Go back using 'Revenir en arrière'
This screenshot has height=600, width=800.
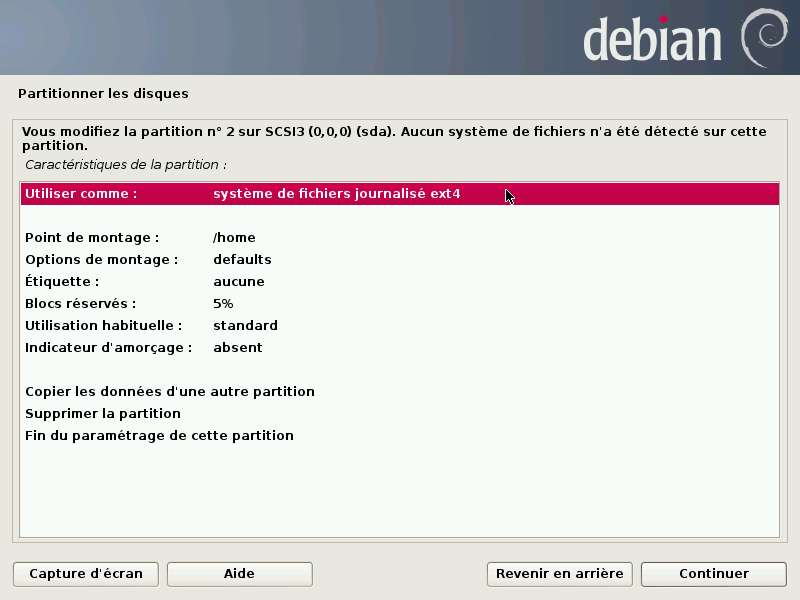559,574
